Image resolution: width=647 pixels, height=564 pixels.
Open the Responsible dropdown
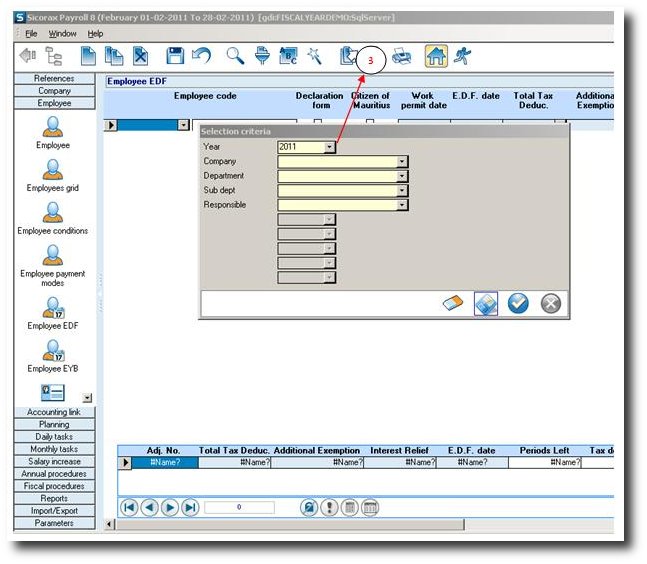click(x=402, y=205)
